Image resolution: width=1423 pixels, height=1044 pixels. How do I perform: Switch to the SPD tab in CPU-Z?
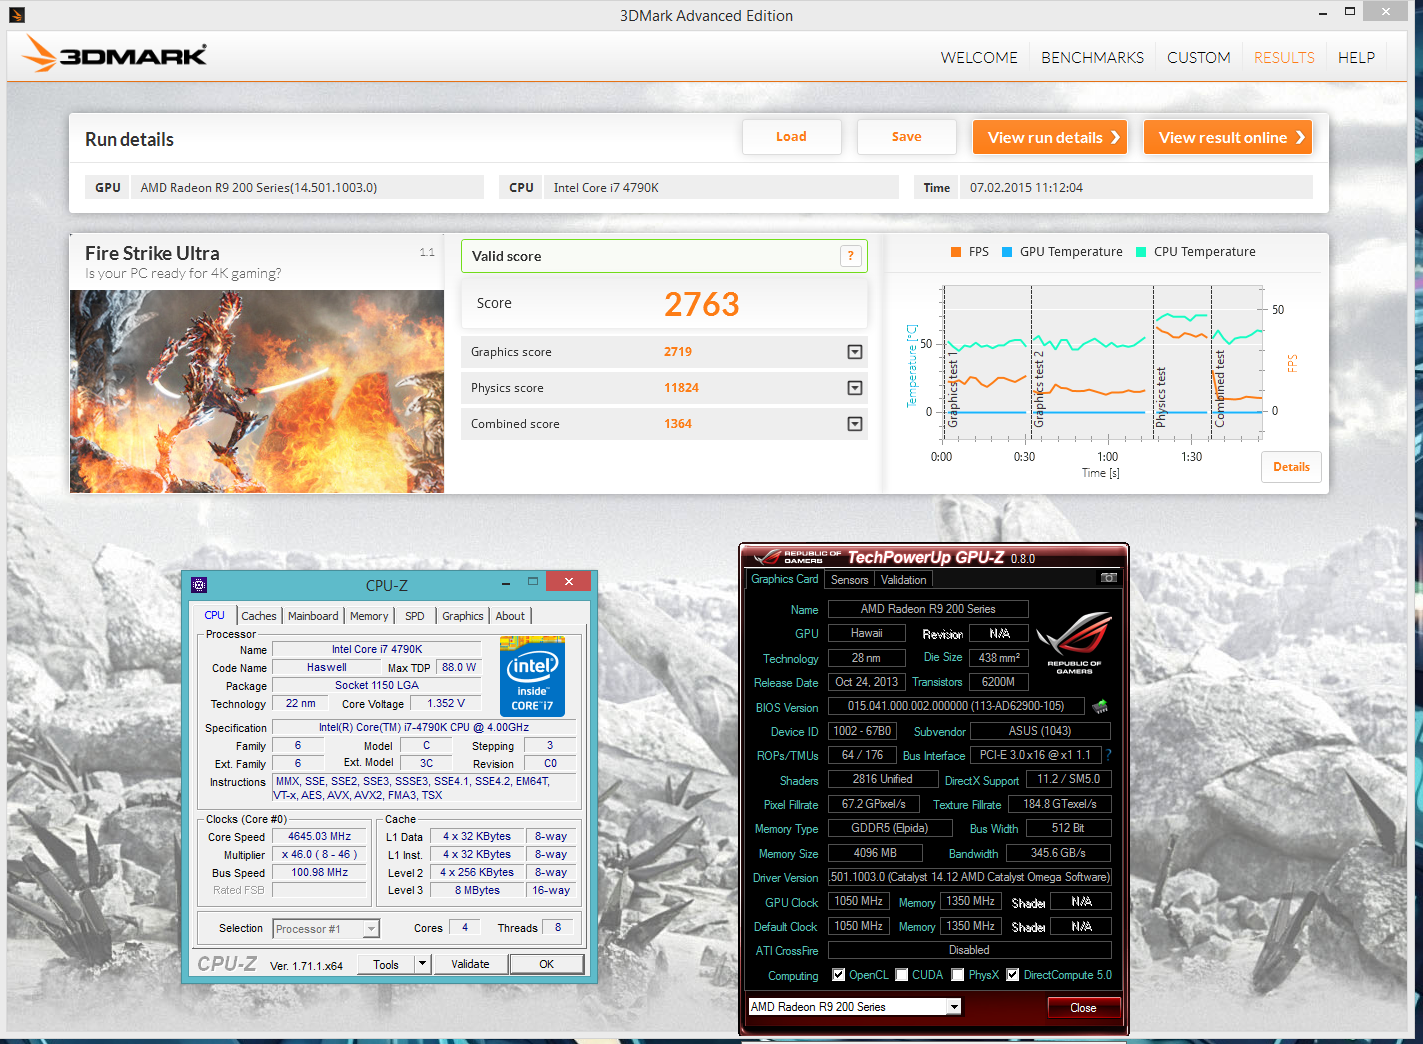pyautogui.click(x=415, y=616)
